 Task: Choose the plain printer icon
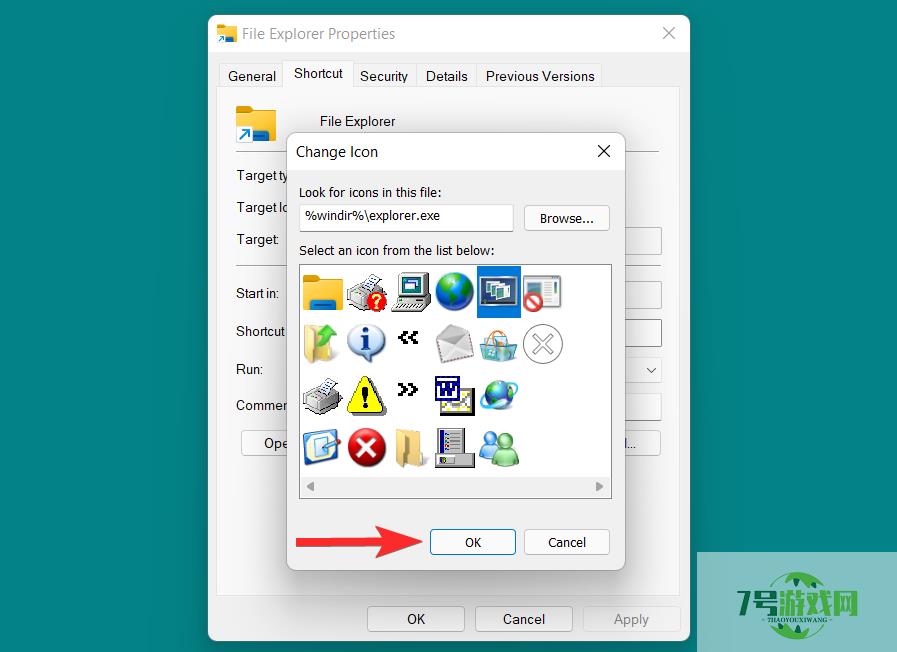click(x=323, y=396)
